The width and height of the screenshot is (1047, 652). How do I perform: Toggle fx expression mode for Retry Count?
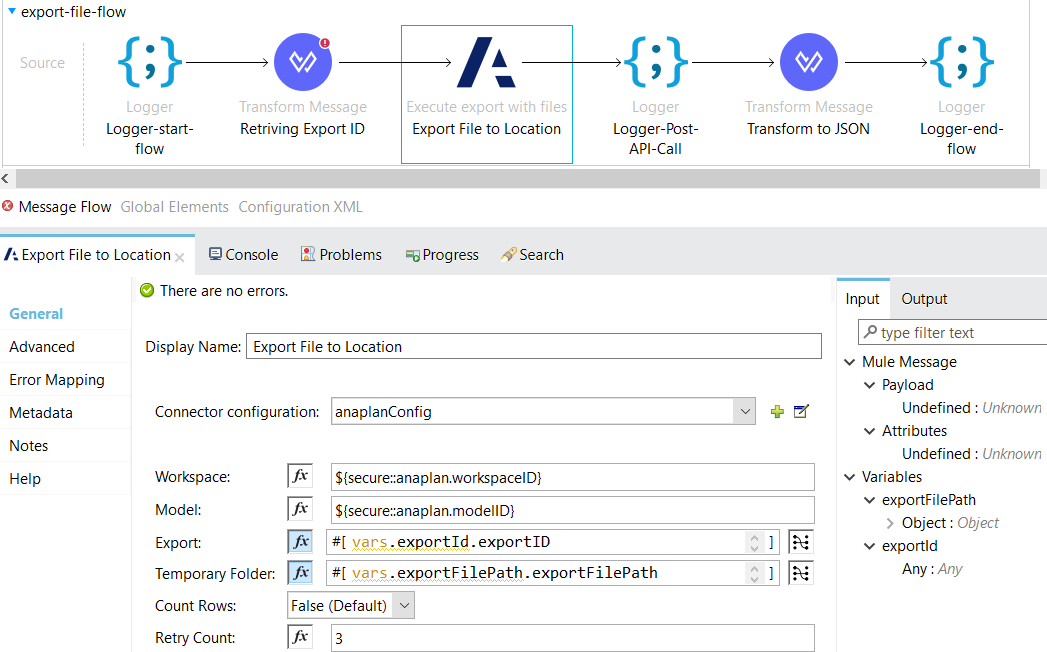coord(300,637)
